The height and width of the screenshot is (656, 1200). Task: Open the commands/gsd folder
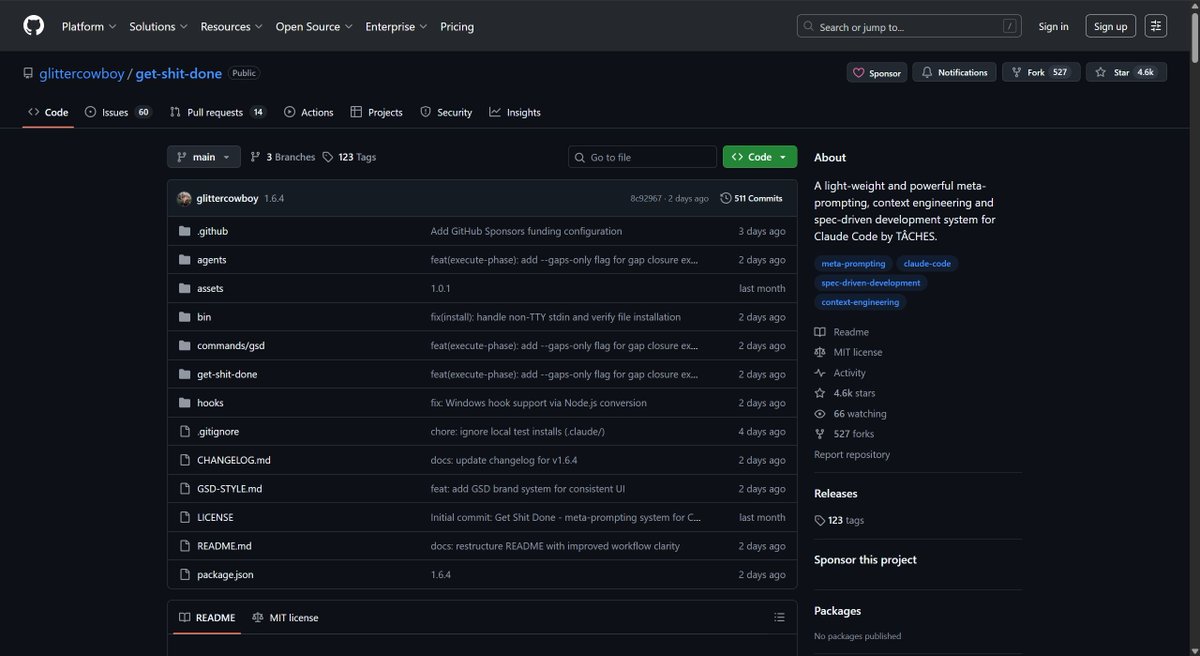[x=231, y=346]
